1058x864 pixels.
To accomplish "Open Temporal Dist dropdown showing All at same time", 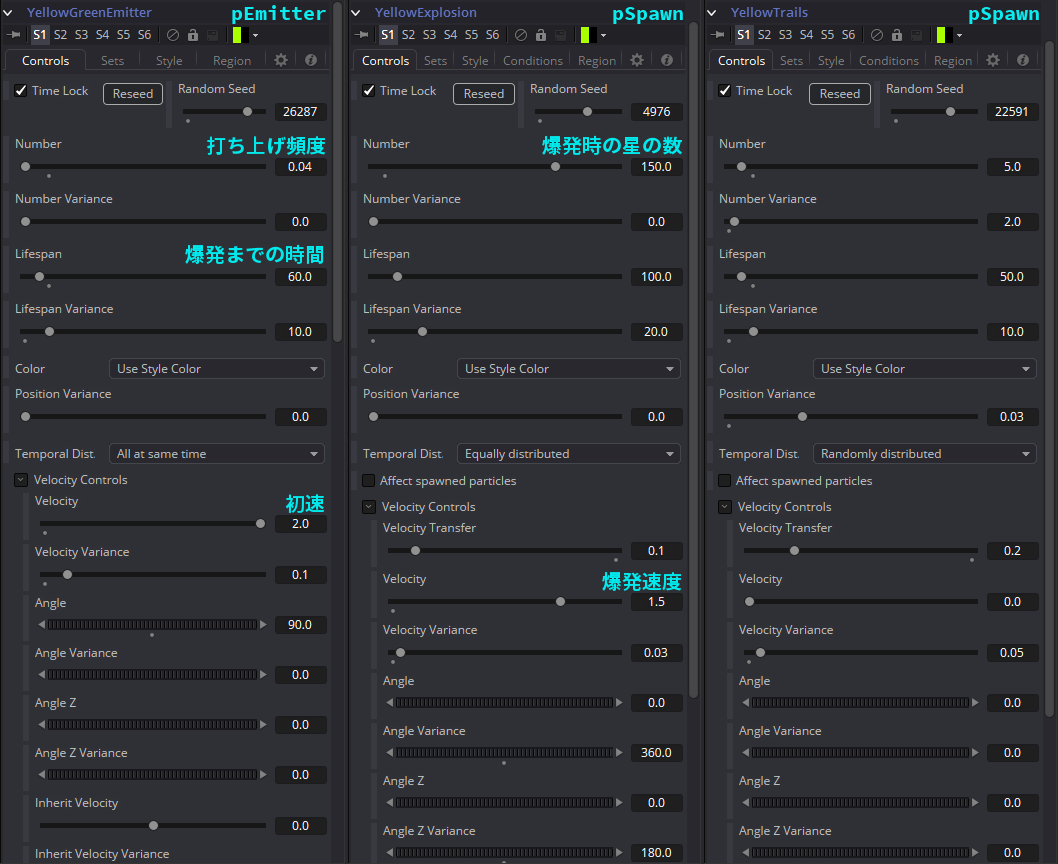I will pos(217,454).
